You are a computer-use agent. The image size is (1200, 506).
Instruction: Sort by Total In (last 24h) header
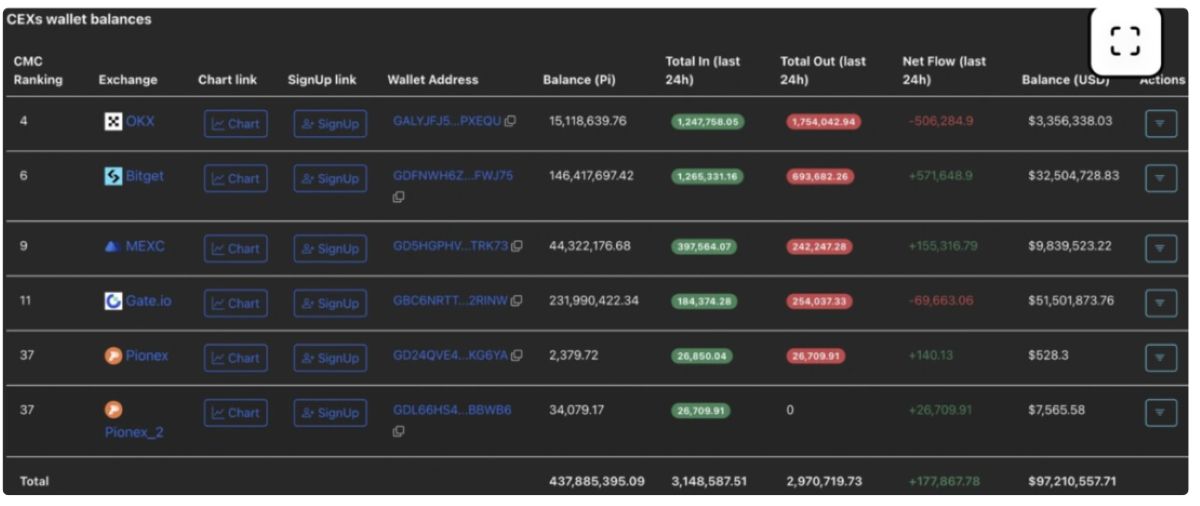click(703, 70)
